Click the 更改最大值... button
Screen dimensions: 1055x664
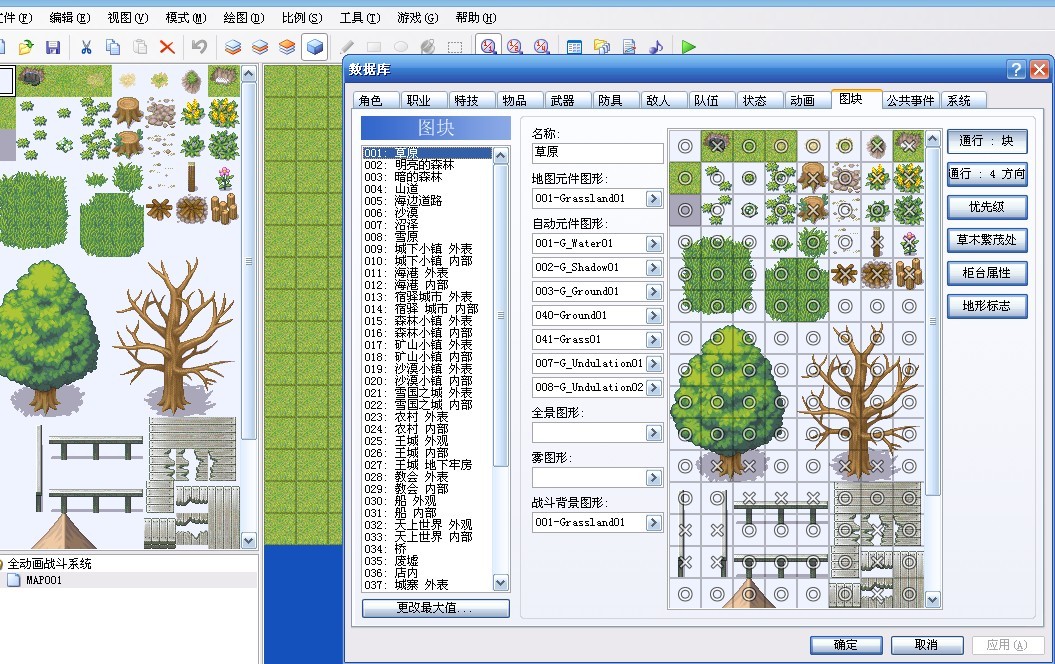435,608
